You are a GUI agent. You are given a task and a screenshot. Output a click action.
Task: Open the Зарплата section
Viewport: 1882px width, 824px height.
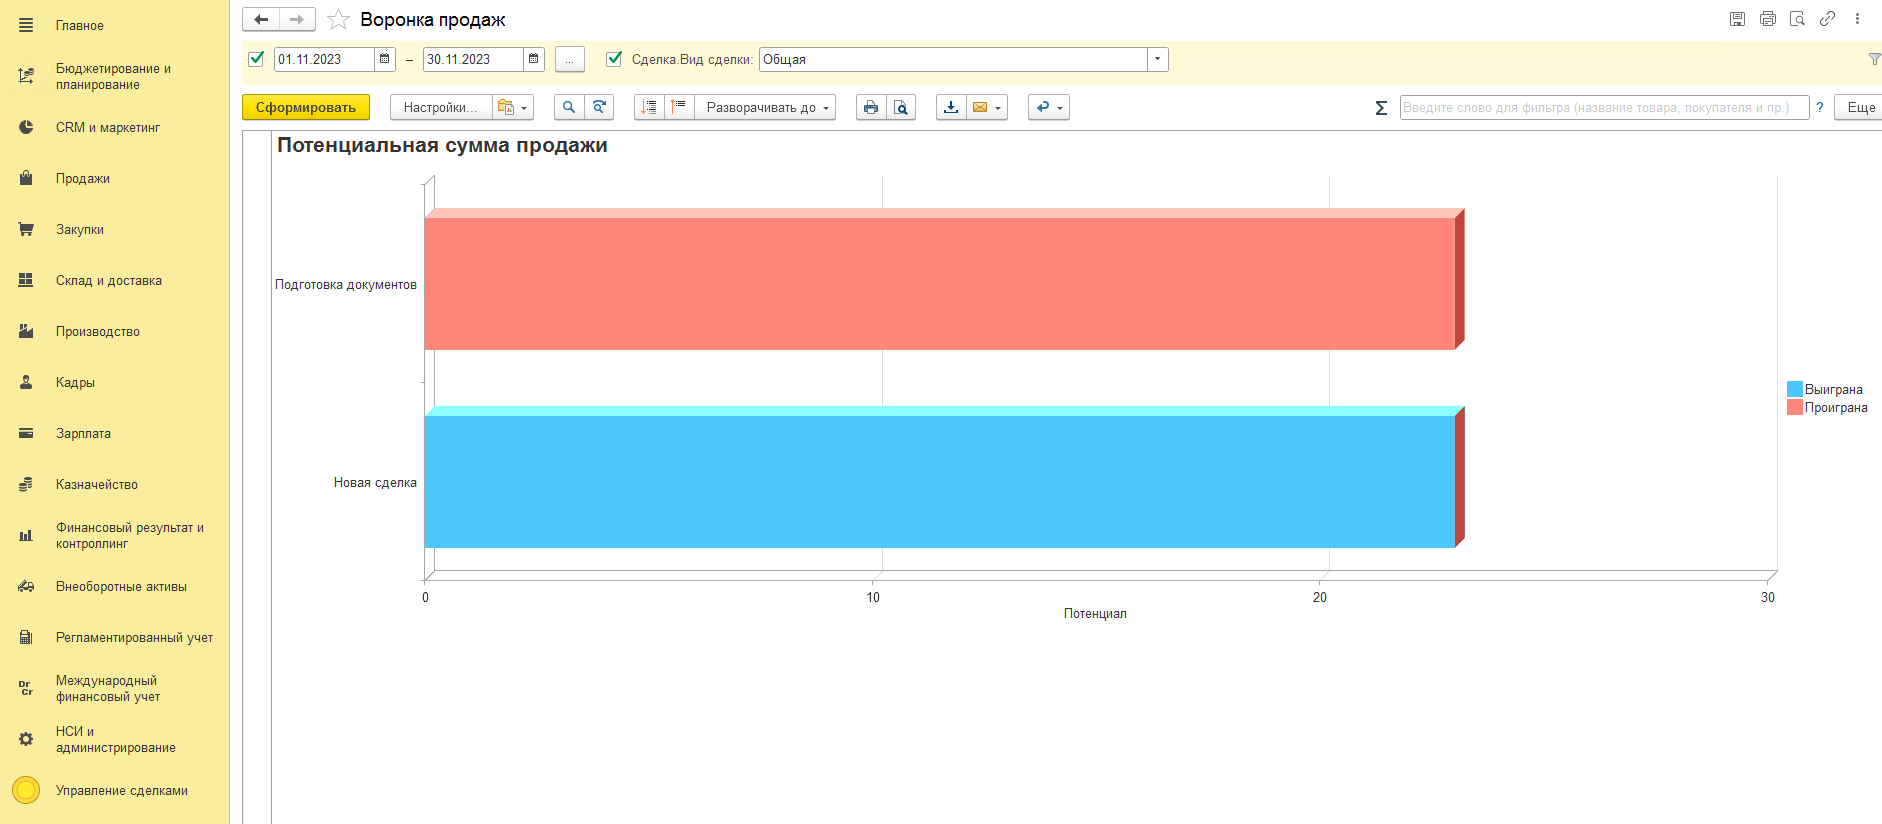(x=83, y=433)
